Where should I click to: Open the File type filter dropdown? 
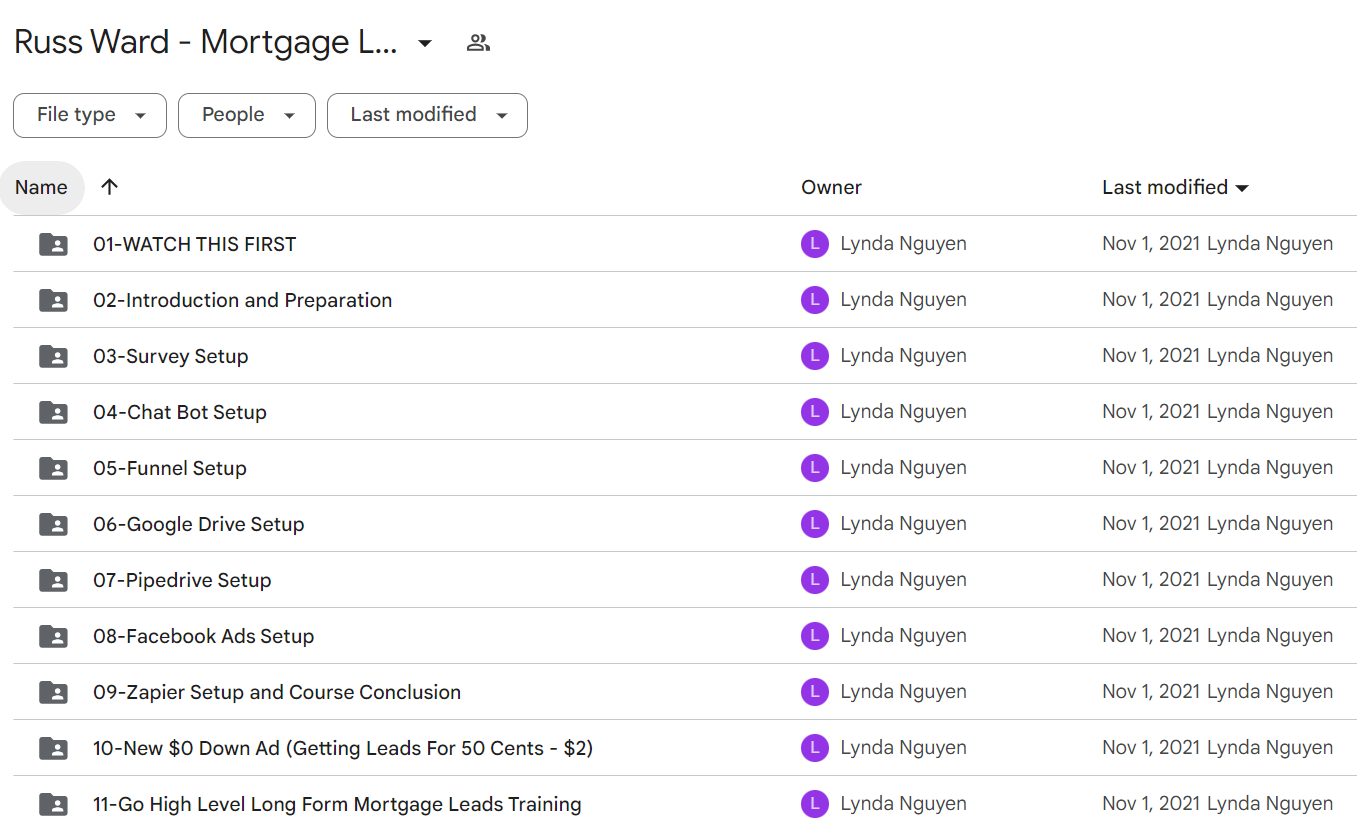click(90, 115)
